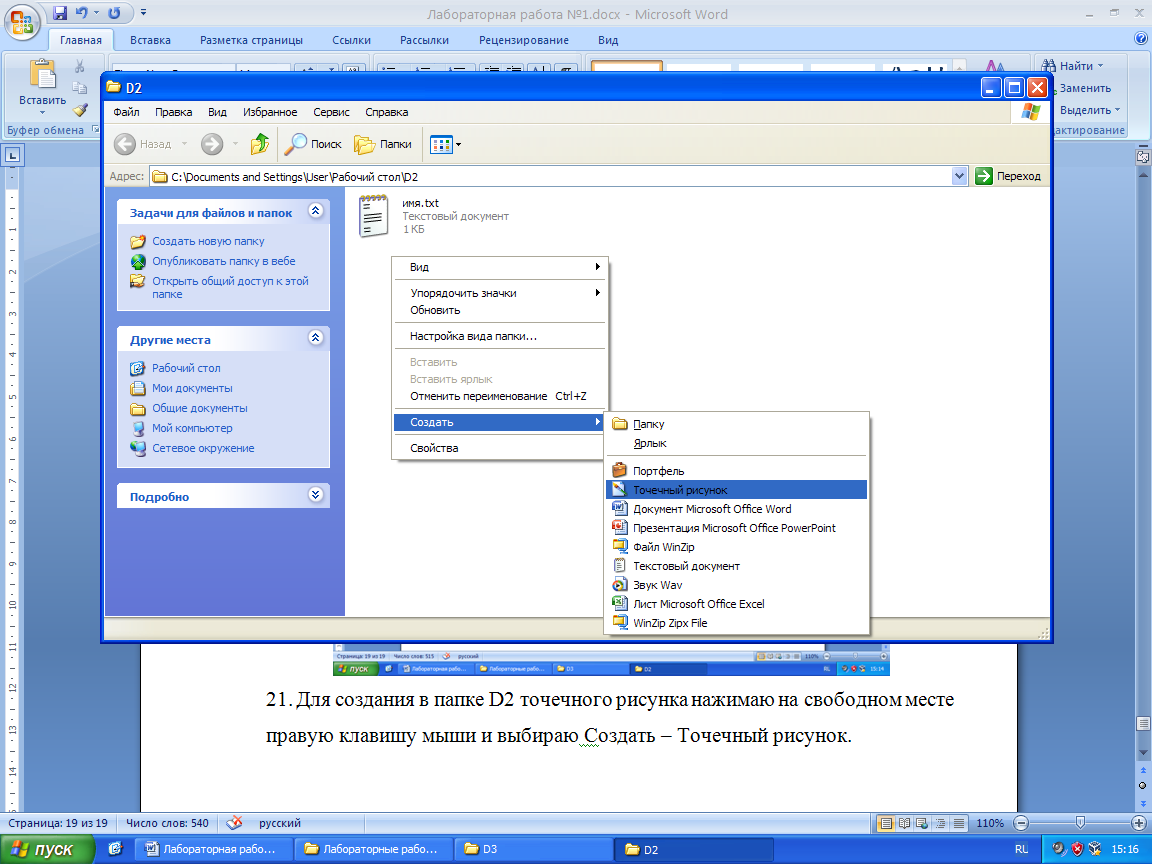Toggle the Папки folders pane in Explorer
This screenshot has width=1152, height=864.
[x=383, y=144]
